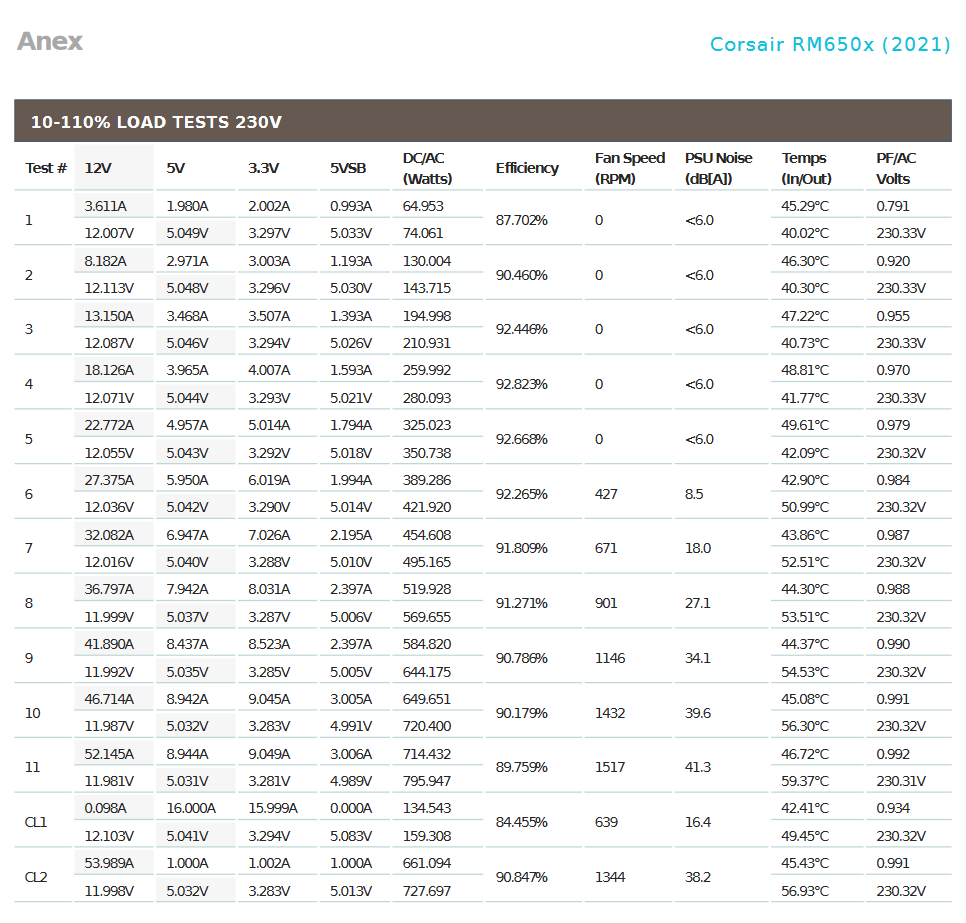Image resolution: width=966 pixels, height=923 pixels.
Task: Click the 90.786% efficiency cell
Action: click(x=521, y=658)
